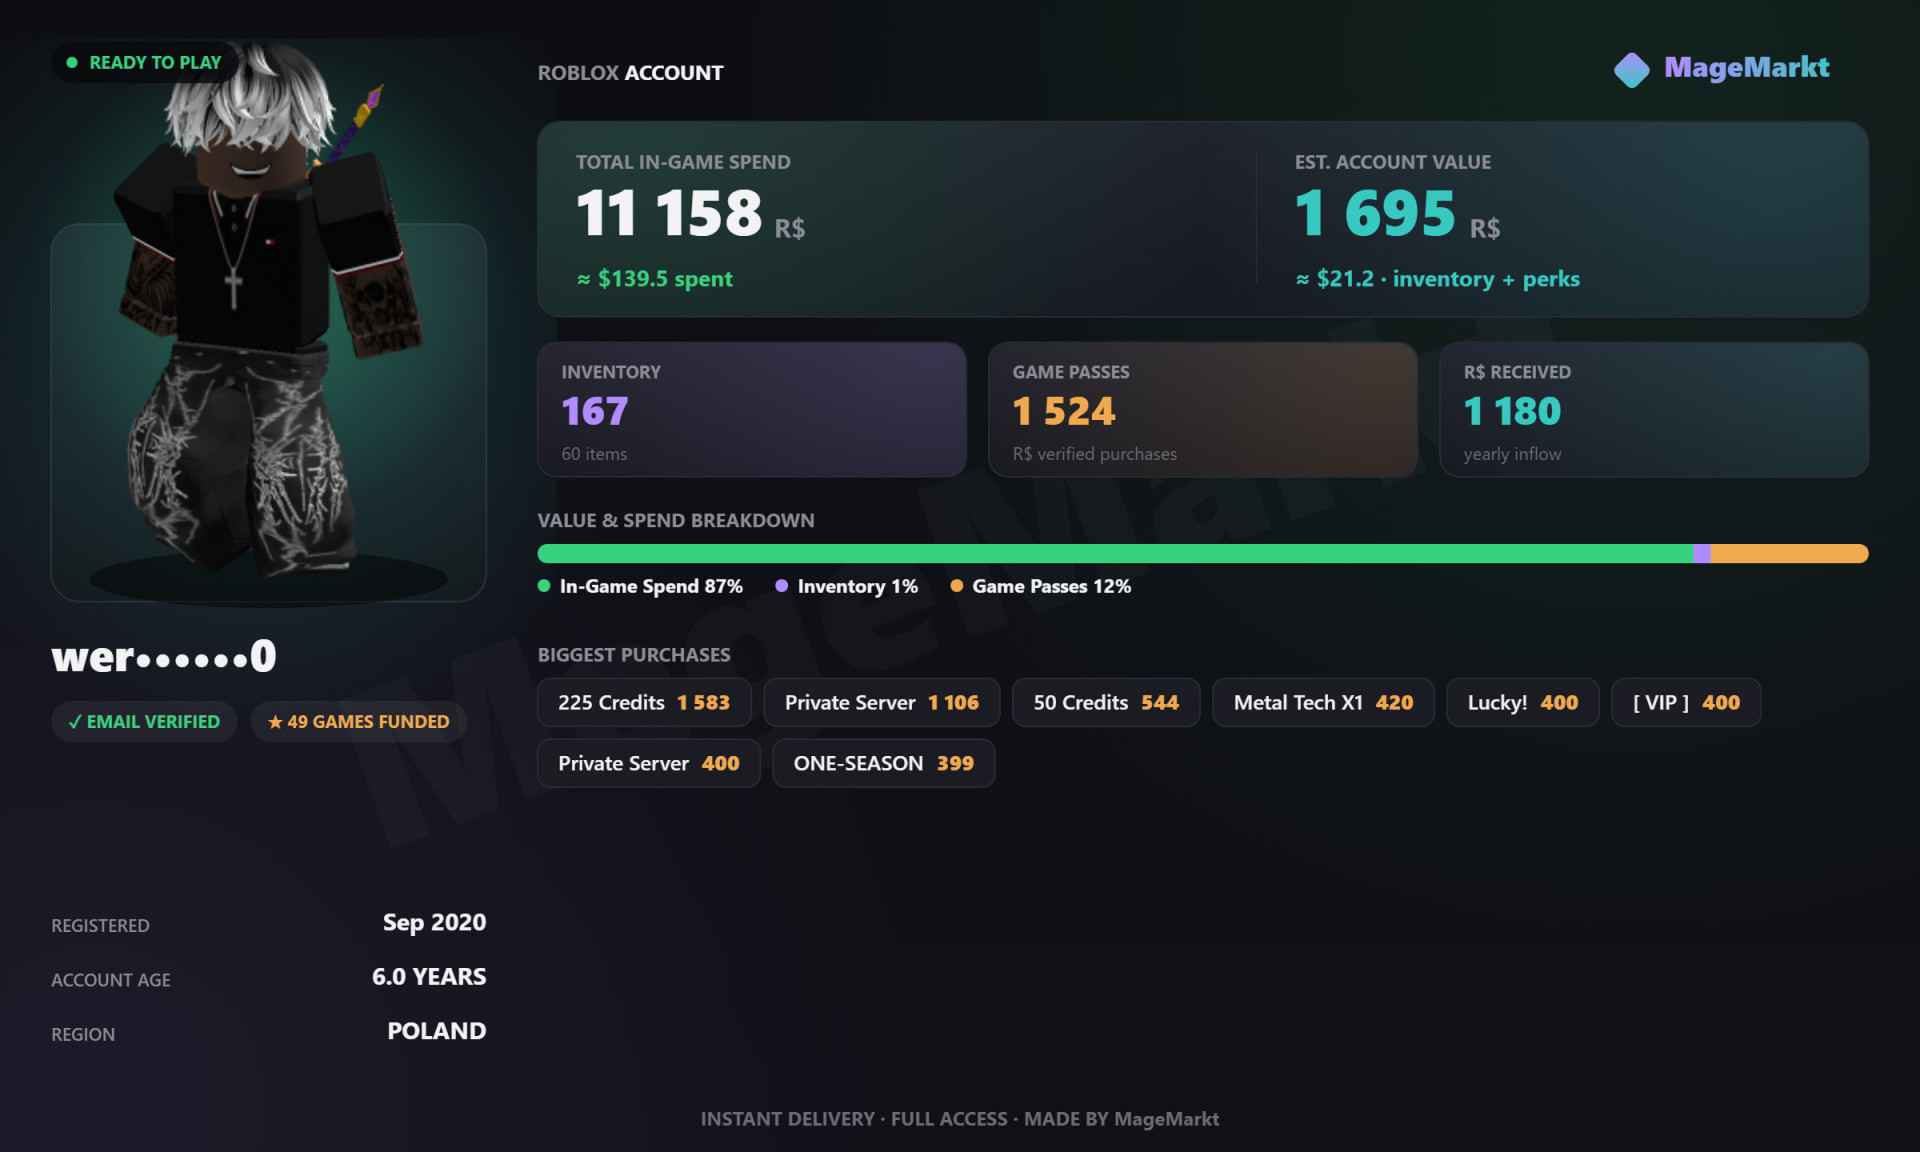Viewport: 1920px width, 1152px height.
Task: Select the Roblox avatar preview image
Action: 268,320
